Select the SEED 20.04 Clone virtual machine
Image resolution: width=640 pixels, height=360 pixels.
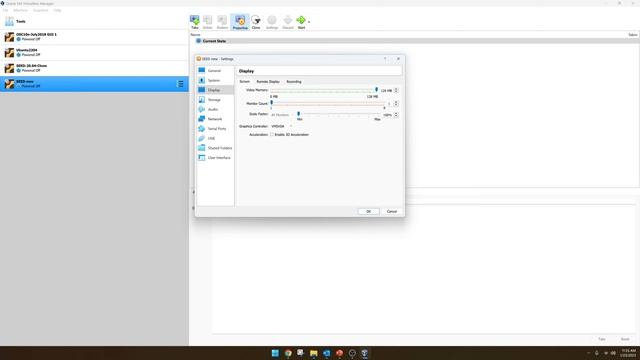94,68
